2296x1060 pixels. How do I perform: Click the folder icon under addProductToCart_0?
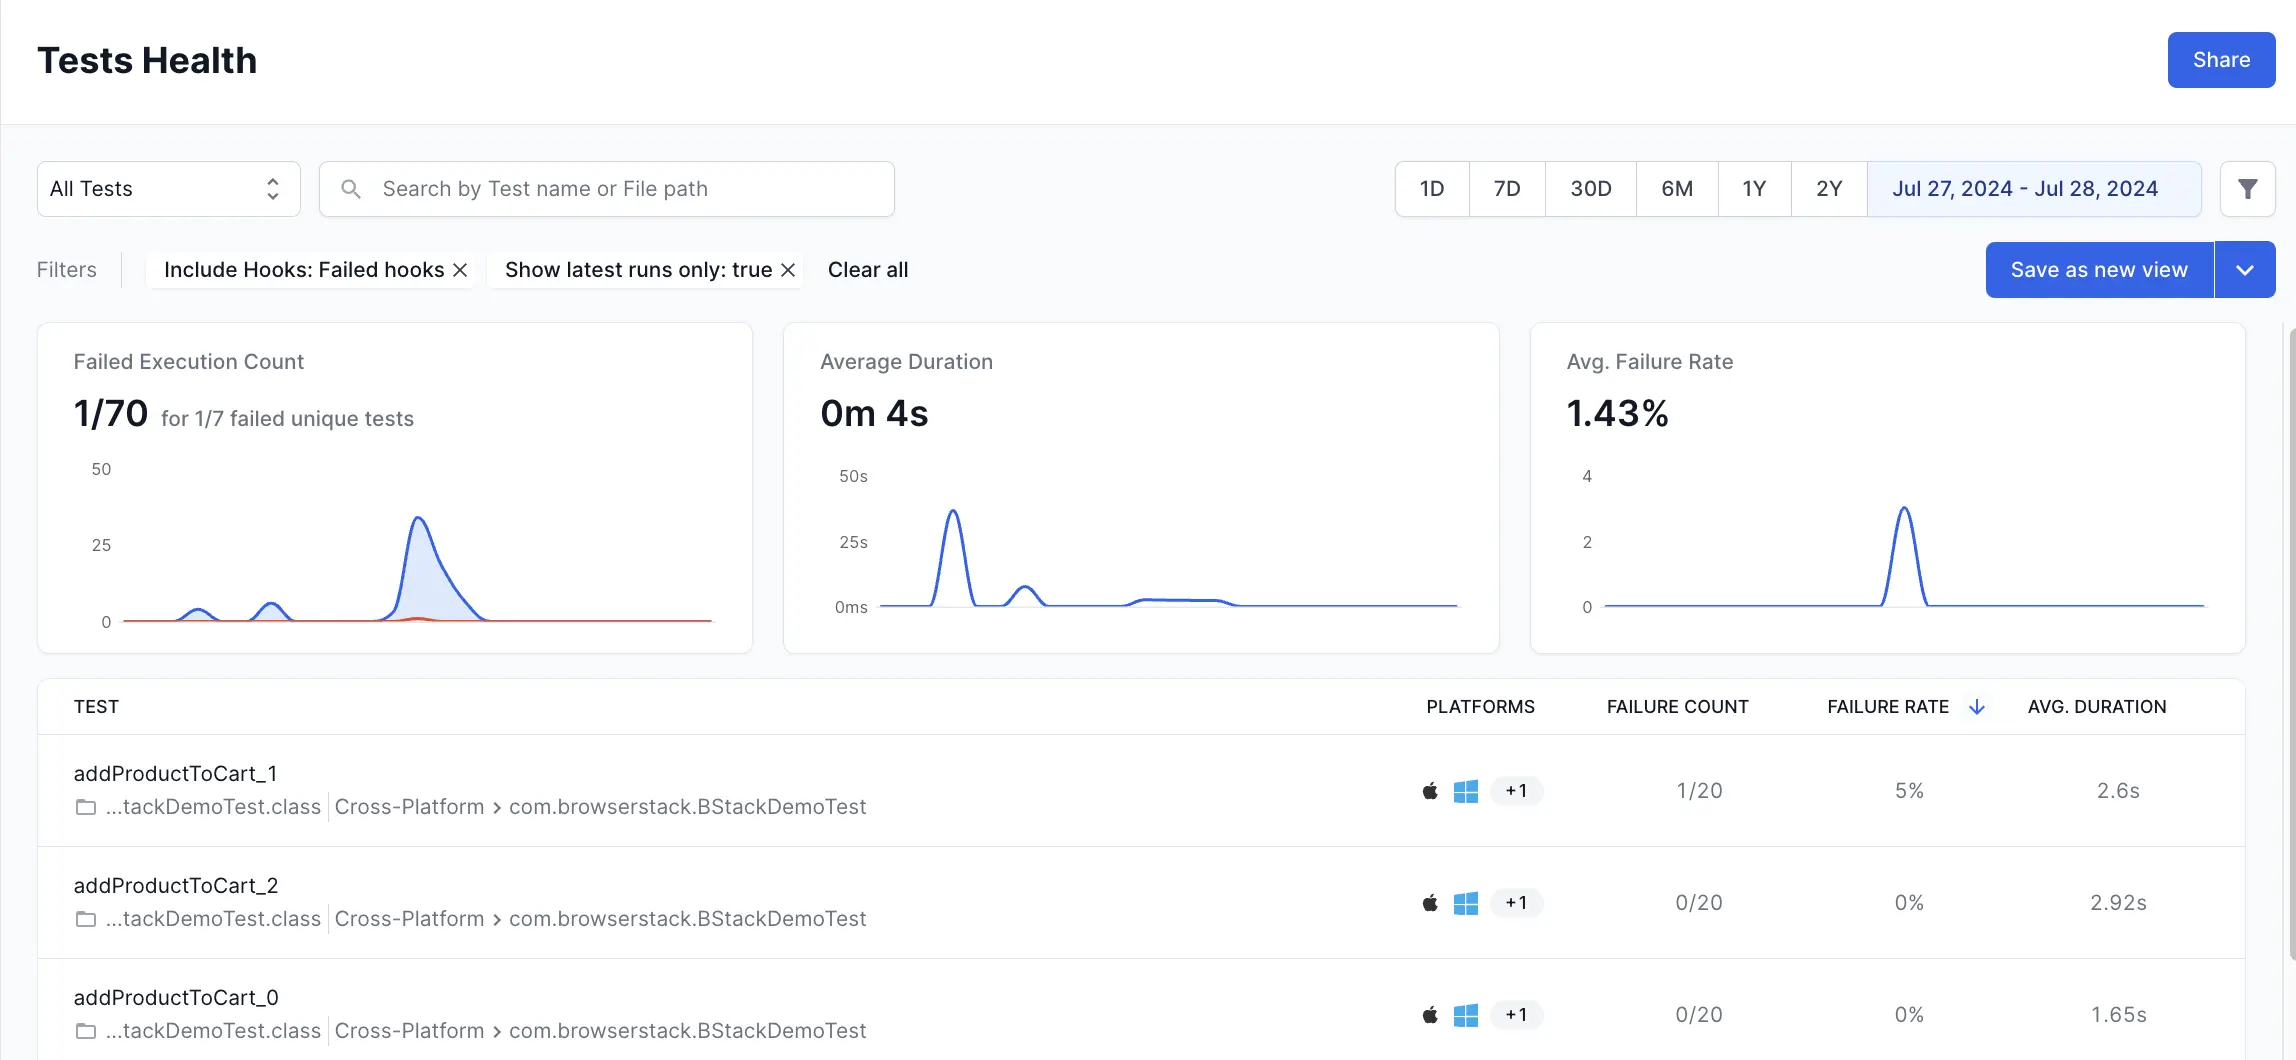tap(86, 1031)
